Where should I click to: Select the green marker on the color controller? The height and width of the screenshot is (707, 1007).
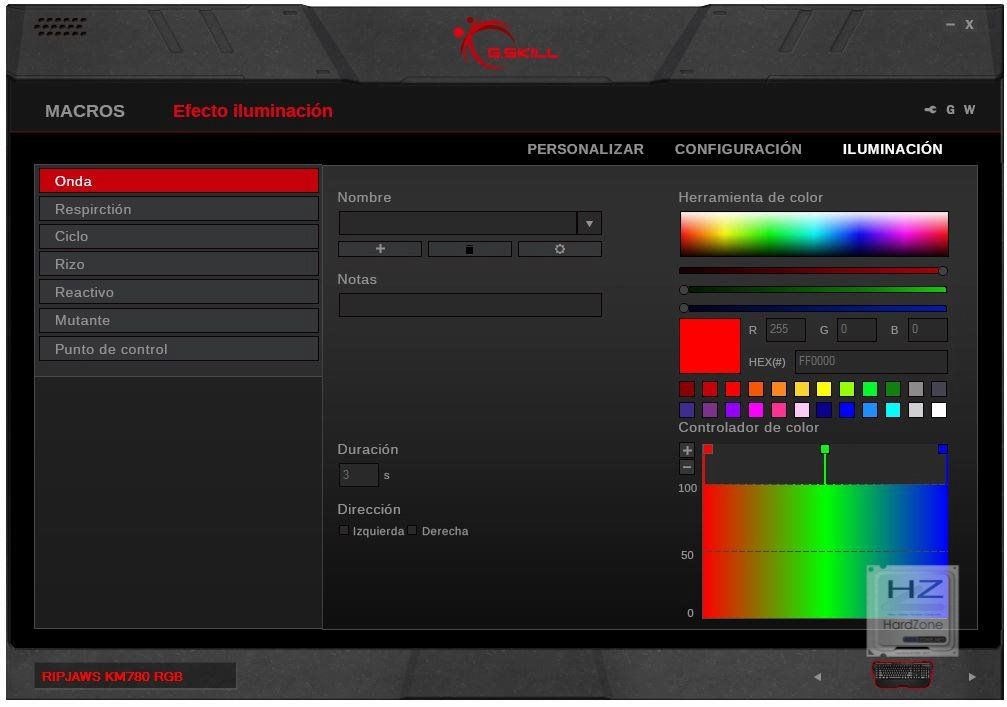pyautogui.click(x=825, y=450)
